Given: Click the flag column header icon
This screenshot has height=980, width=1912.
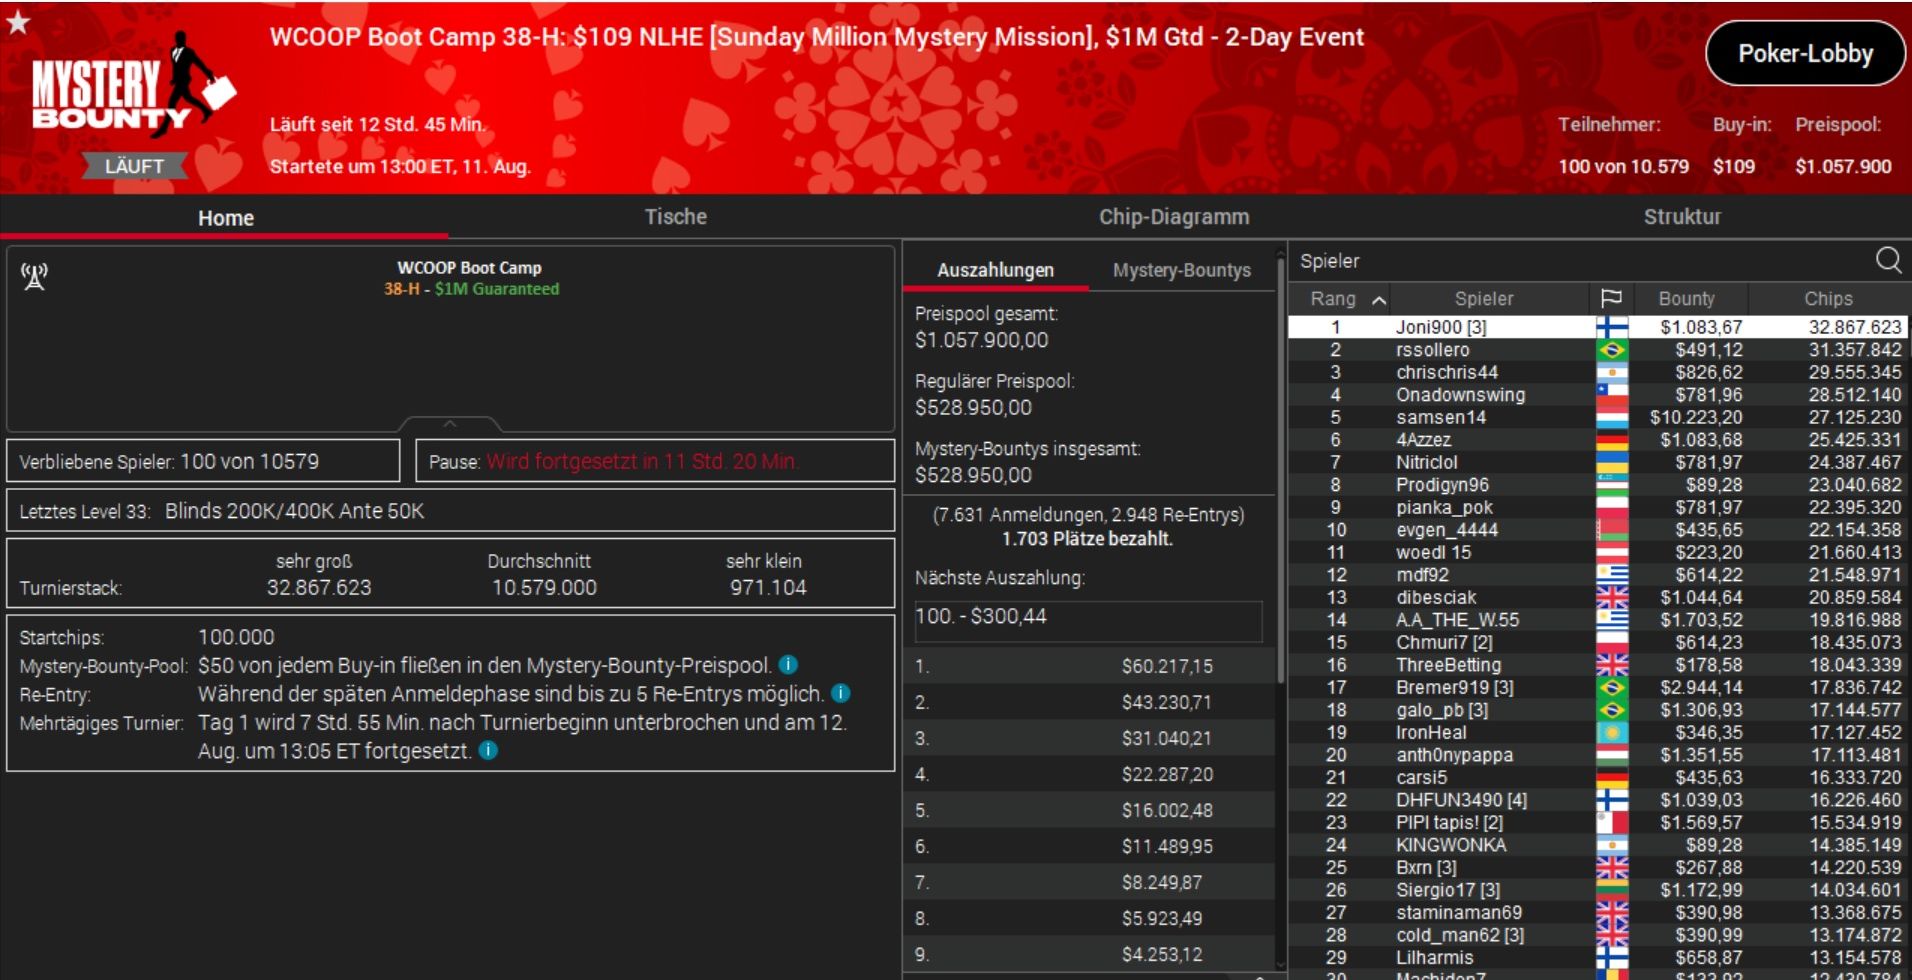Looking at the screenshot, I should coord(1610,299).
